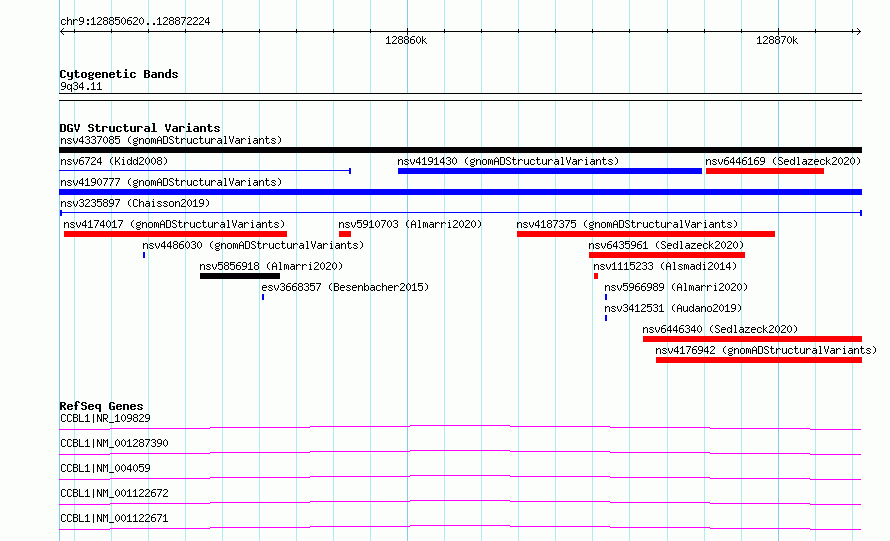Open nsv3235897 (Chaisson2019) label
This screenshot has width=890, height=541.
coord(135,203)
